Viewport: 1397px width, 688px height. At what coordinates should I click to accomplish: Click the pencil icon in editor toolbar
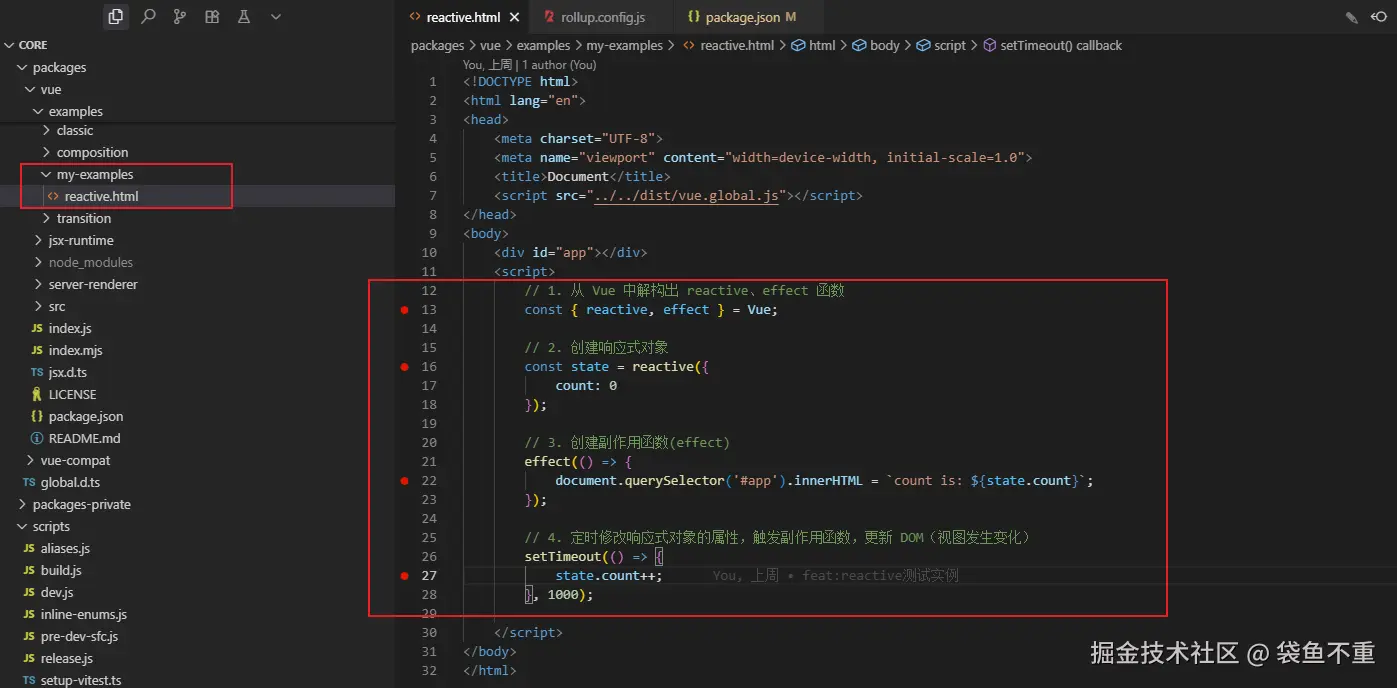click(x=1351, y=18)
